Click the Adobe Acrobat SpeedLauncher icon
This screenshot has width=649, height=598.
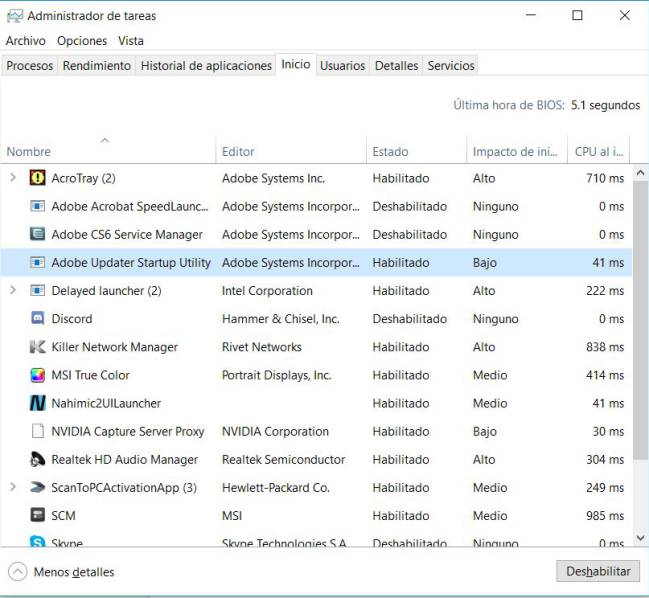(38, 206)
